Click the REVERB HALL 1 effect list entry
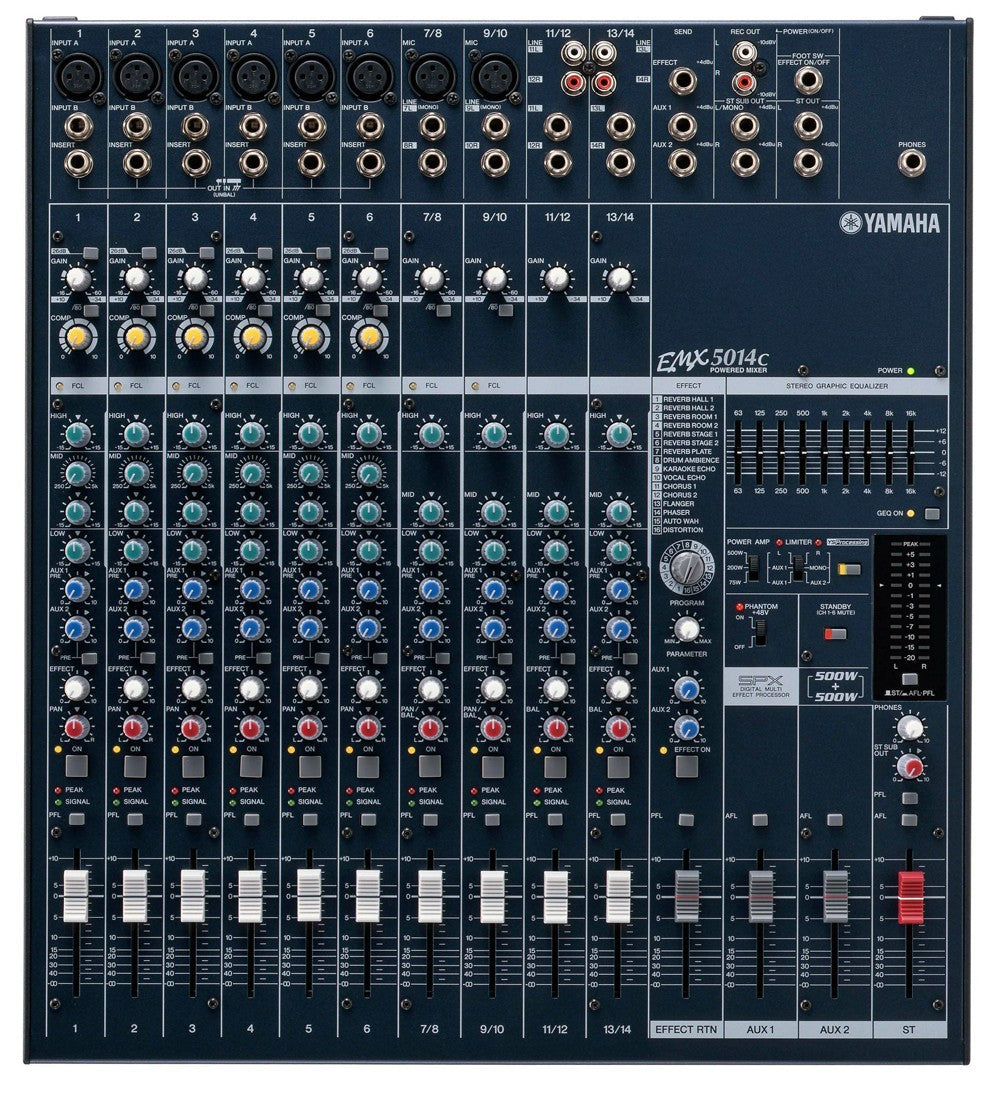This screenshot has width=1000, height=1093. click(683, 399)
